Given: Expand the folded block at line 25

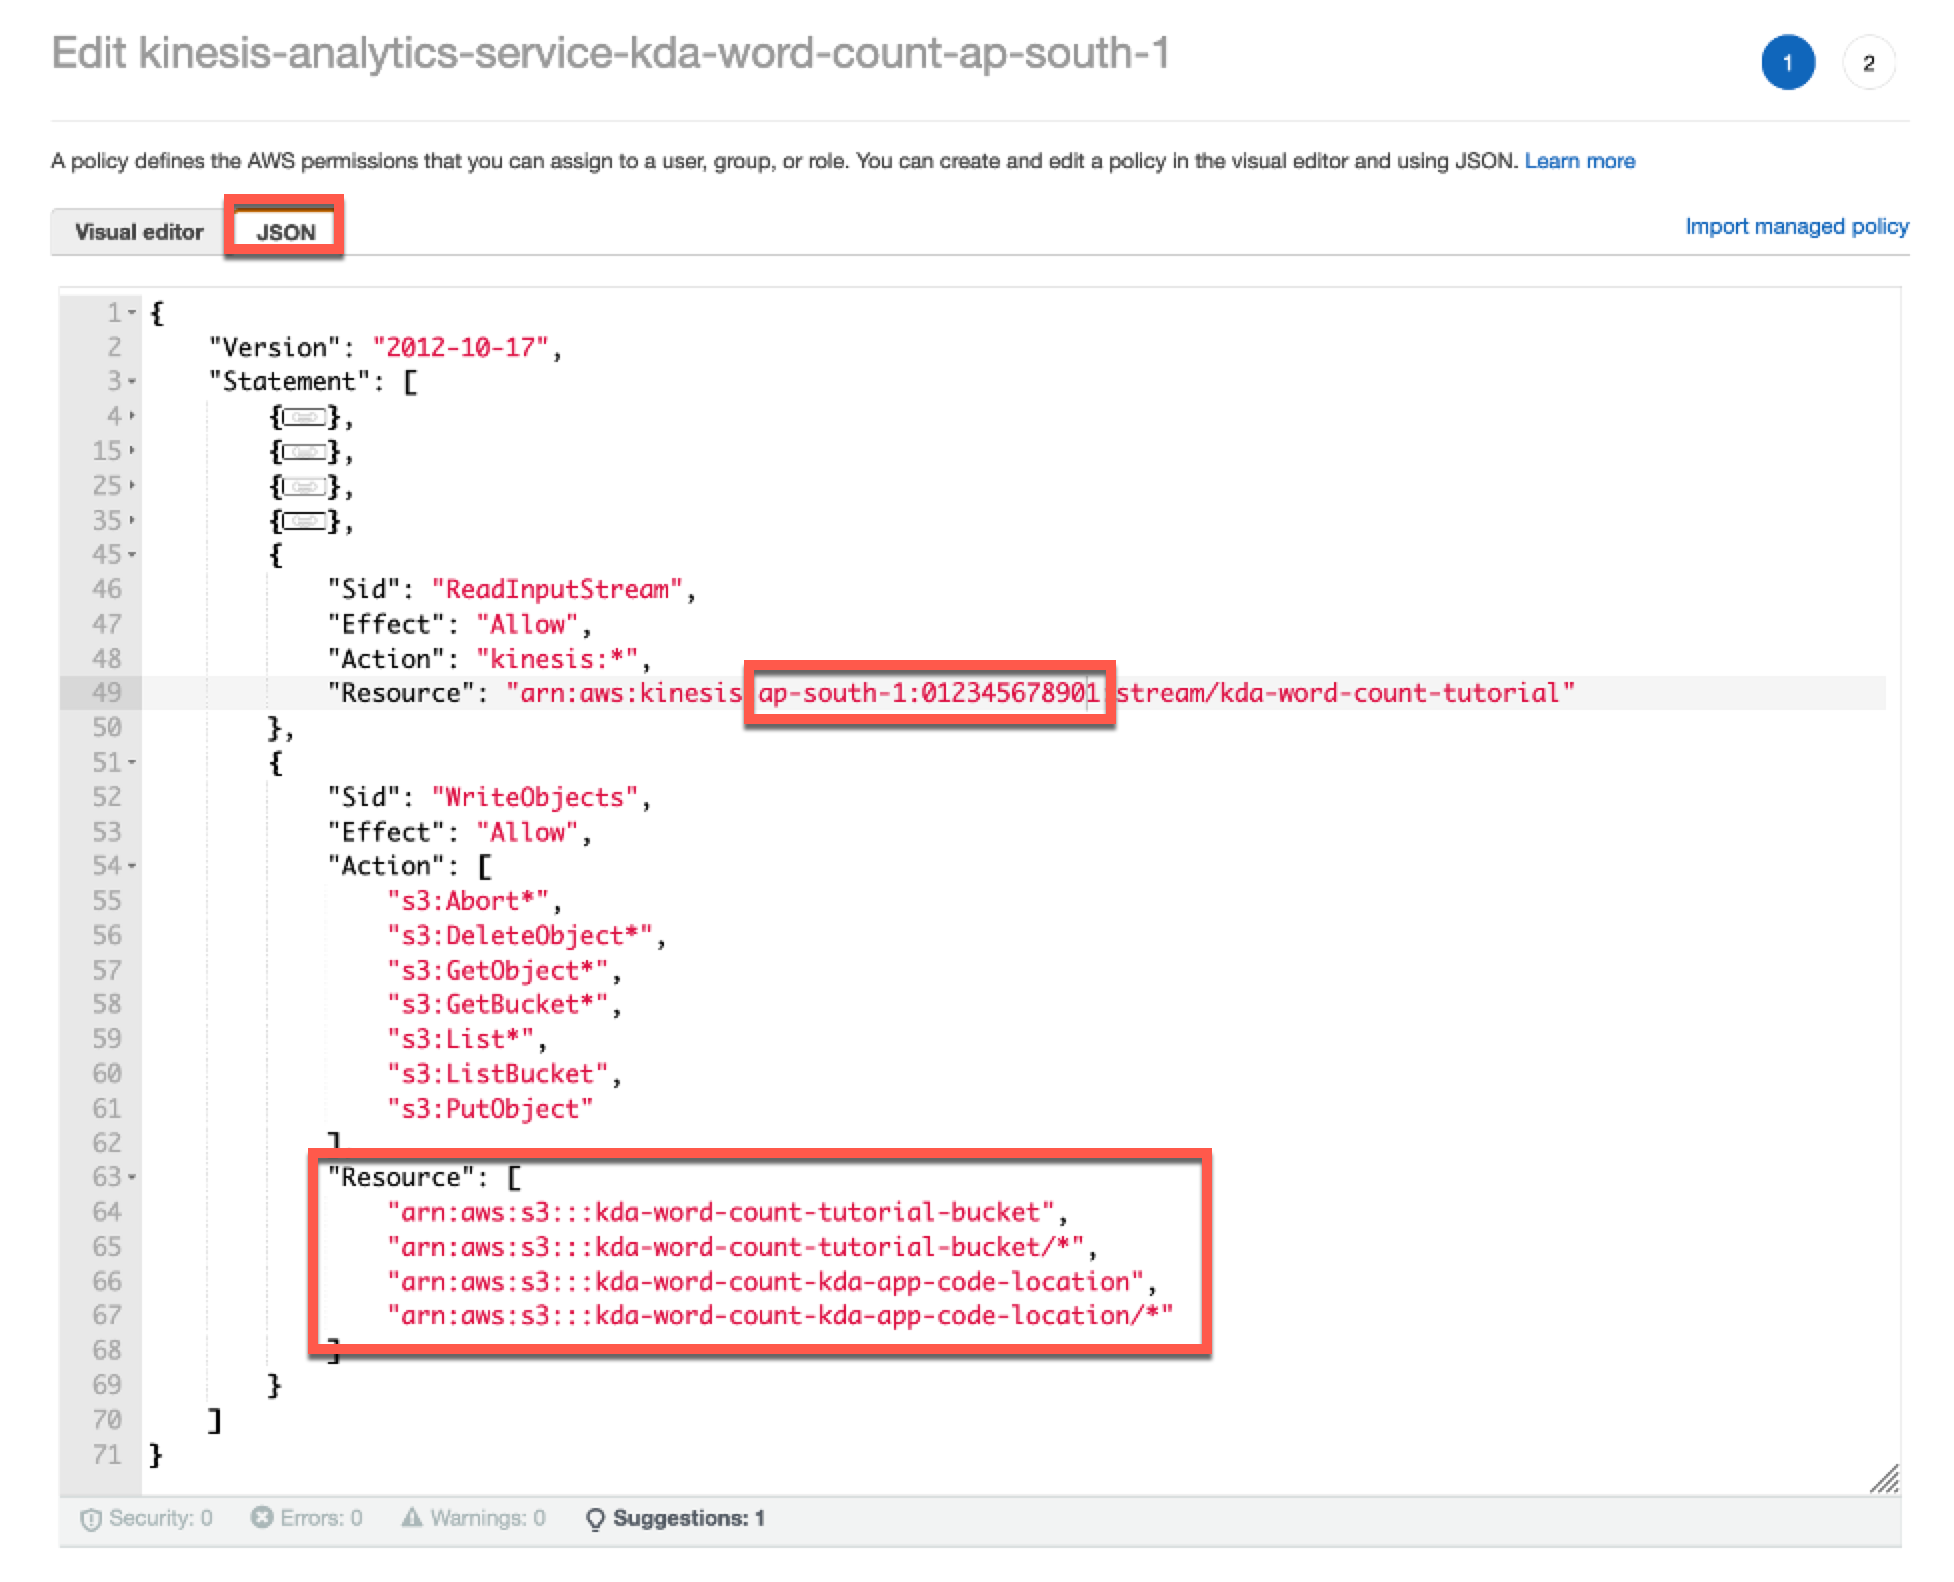Looking at the screenshot, I should tap(132, 486).
